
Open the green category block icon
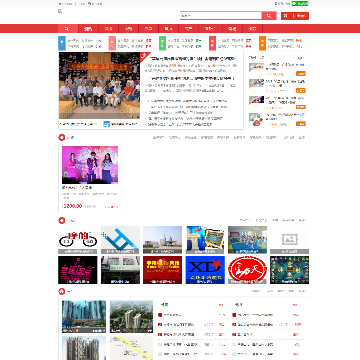click(162, 43)
